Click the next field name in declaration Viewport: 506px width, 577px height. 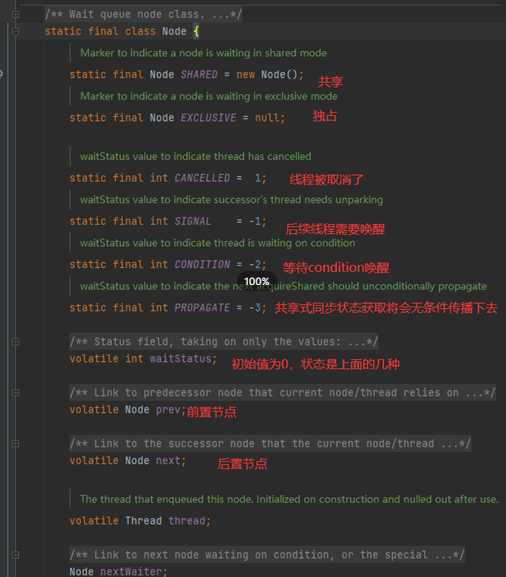click(168, 461)
